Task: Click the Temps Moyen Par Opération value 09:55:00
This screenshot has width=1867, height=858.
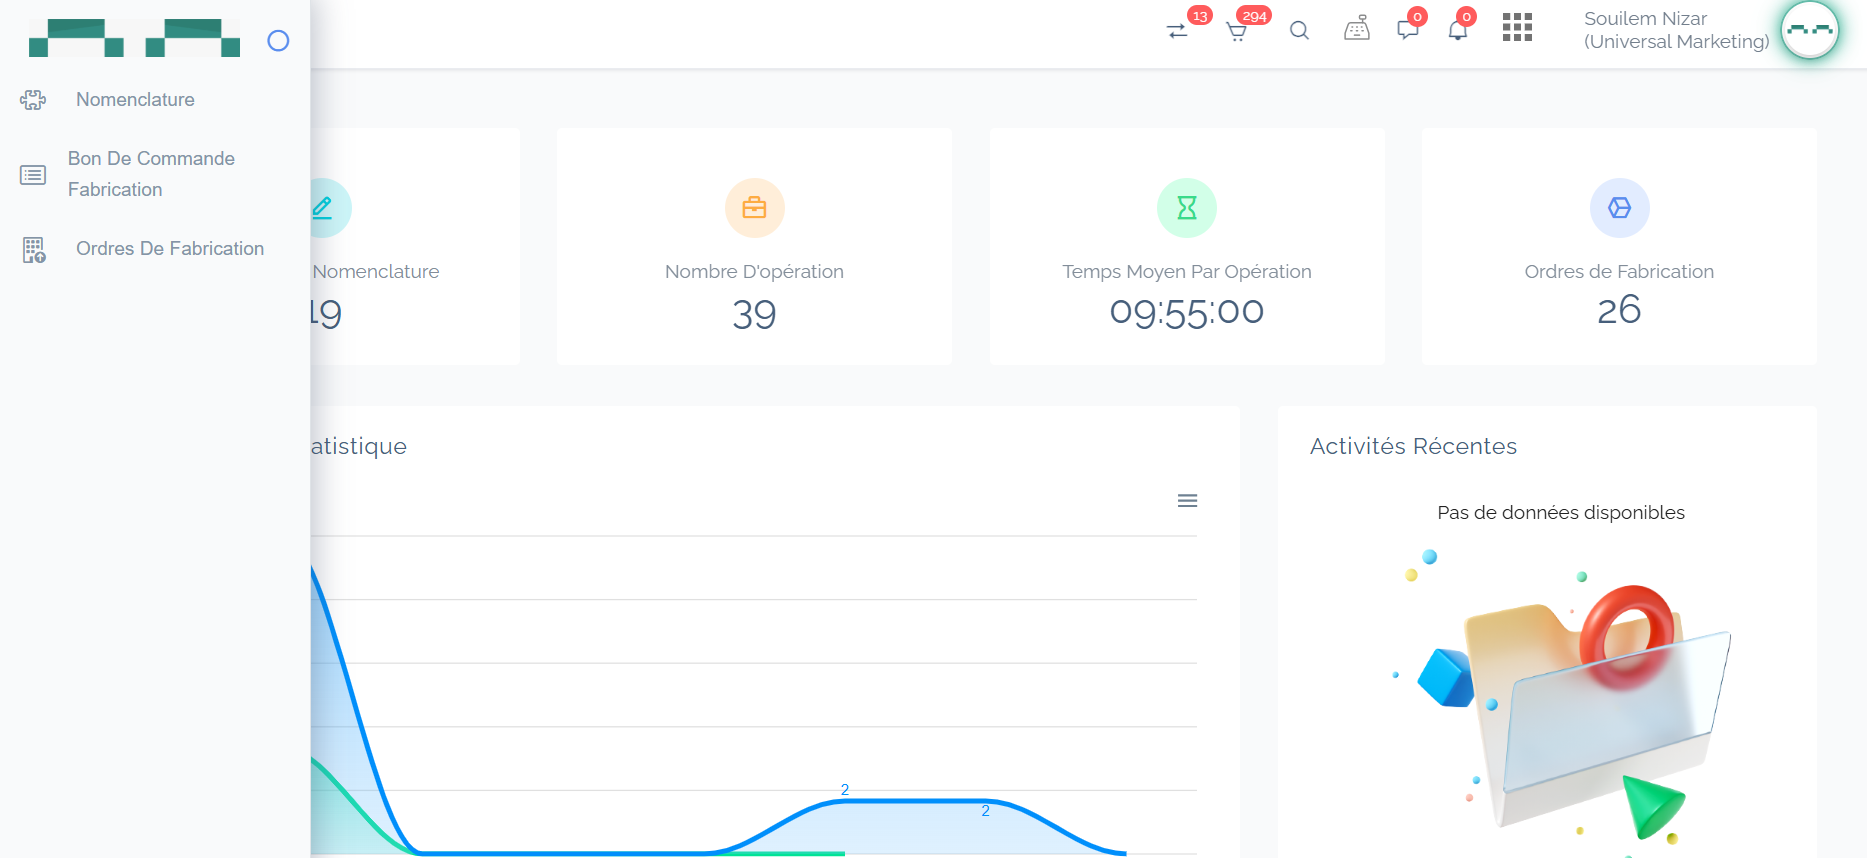Action: [1186, 312]
